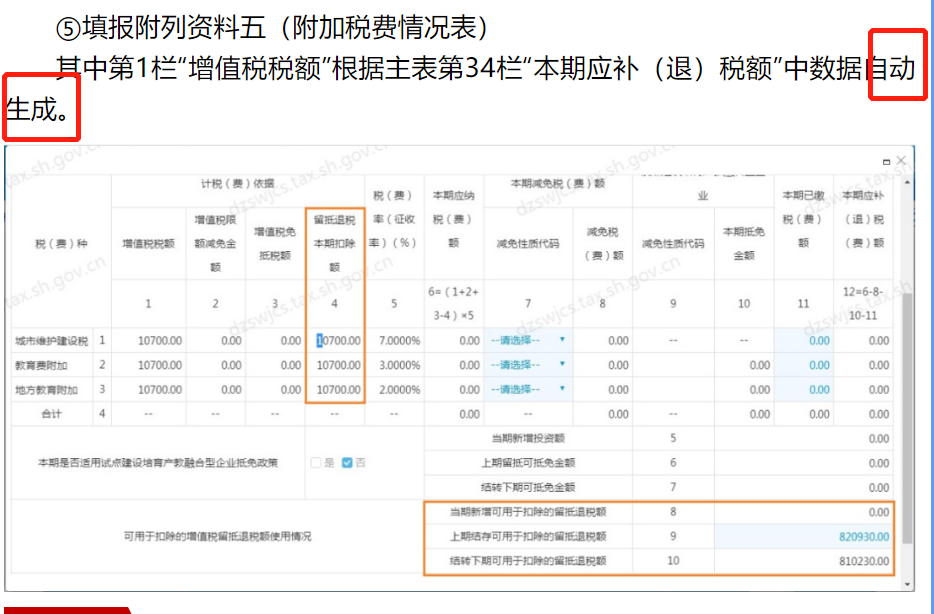This screenshot has height=614, width=934.
Task: Click 本期已缴税额 cell for 教育费附加
Action: [803, 365]
